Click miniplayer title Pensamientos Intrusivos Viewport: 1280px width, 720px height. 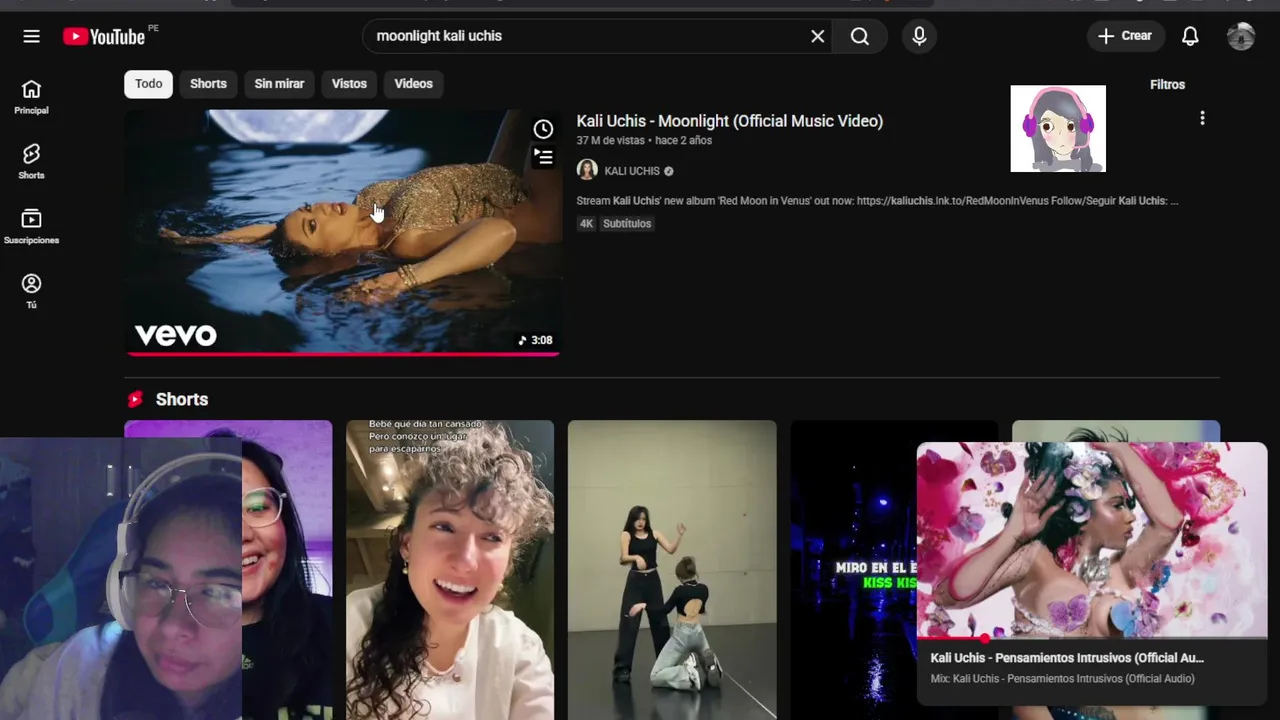[x=1067, y=658]
